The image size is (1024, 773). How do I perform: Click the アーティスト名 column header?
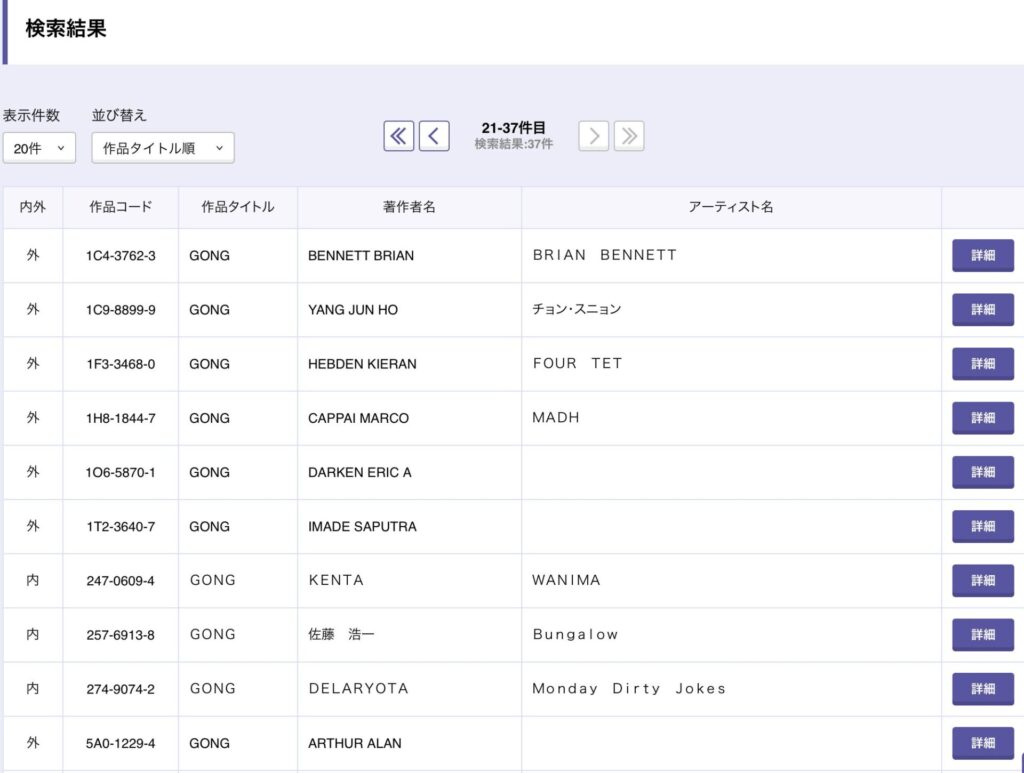pyautogui.click(x=730, y=207)
